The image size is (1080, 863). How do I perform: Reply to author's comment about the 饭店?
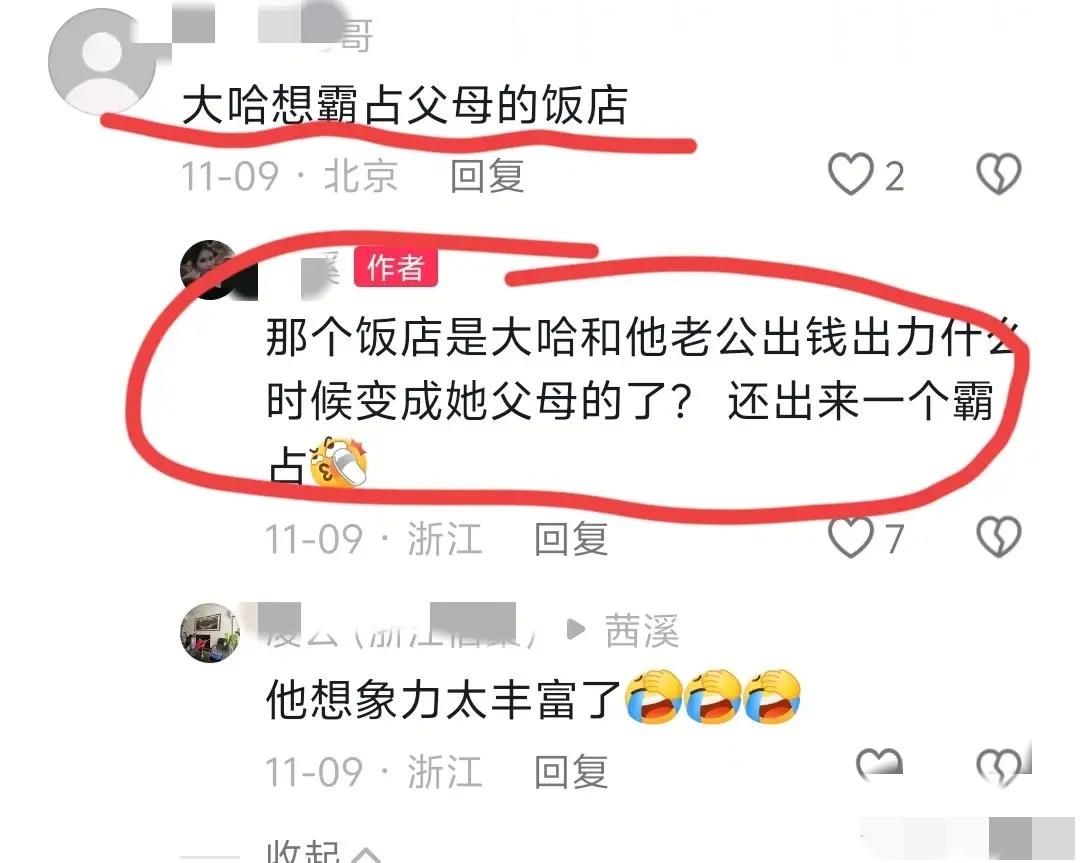coord(571,539)
